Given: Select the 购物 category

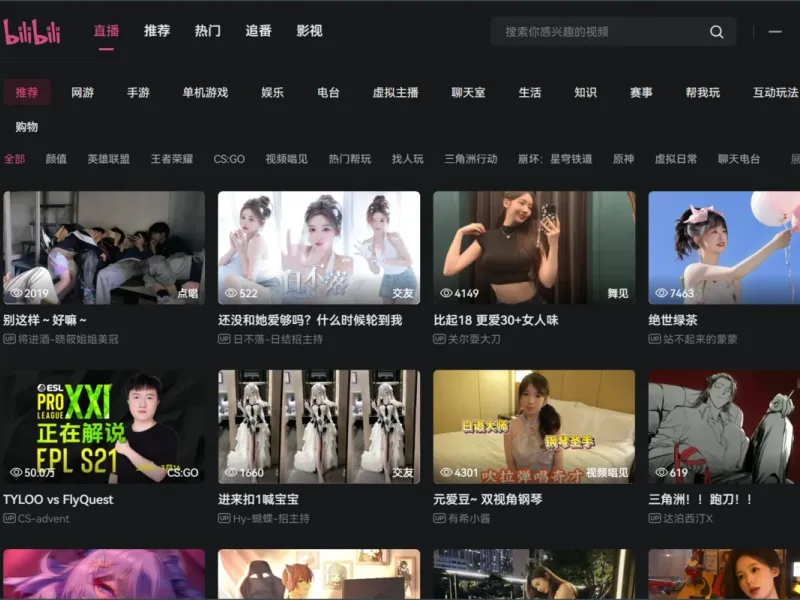Looking at the screenshot, I should (27, 127).
